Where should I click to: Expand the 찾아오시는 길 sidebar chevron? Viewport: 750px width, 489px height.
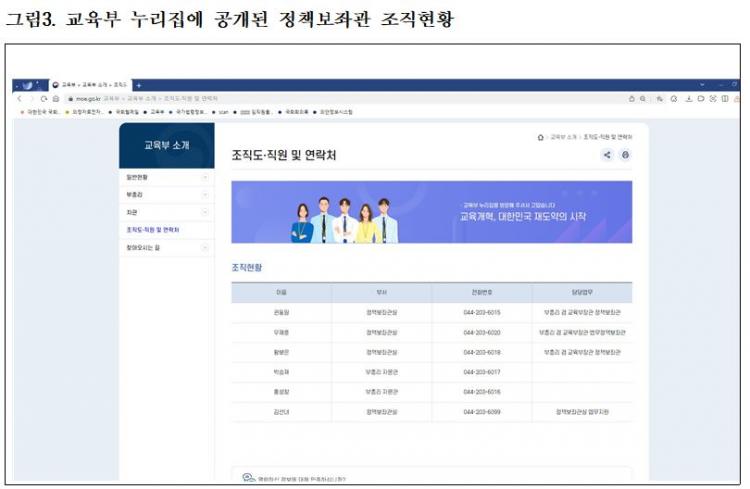pyautogui.click(x=205, y=248)
